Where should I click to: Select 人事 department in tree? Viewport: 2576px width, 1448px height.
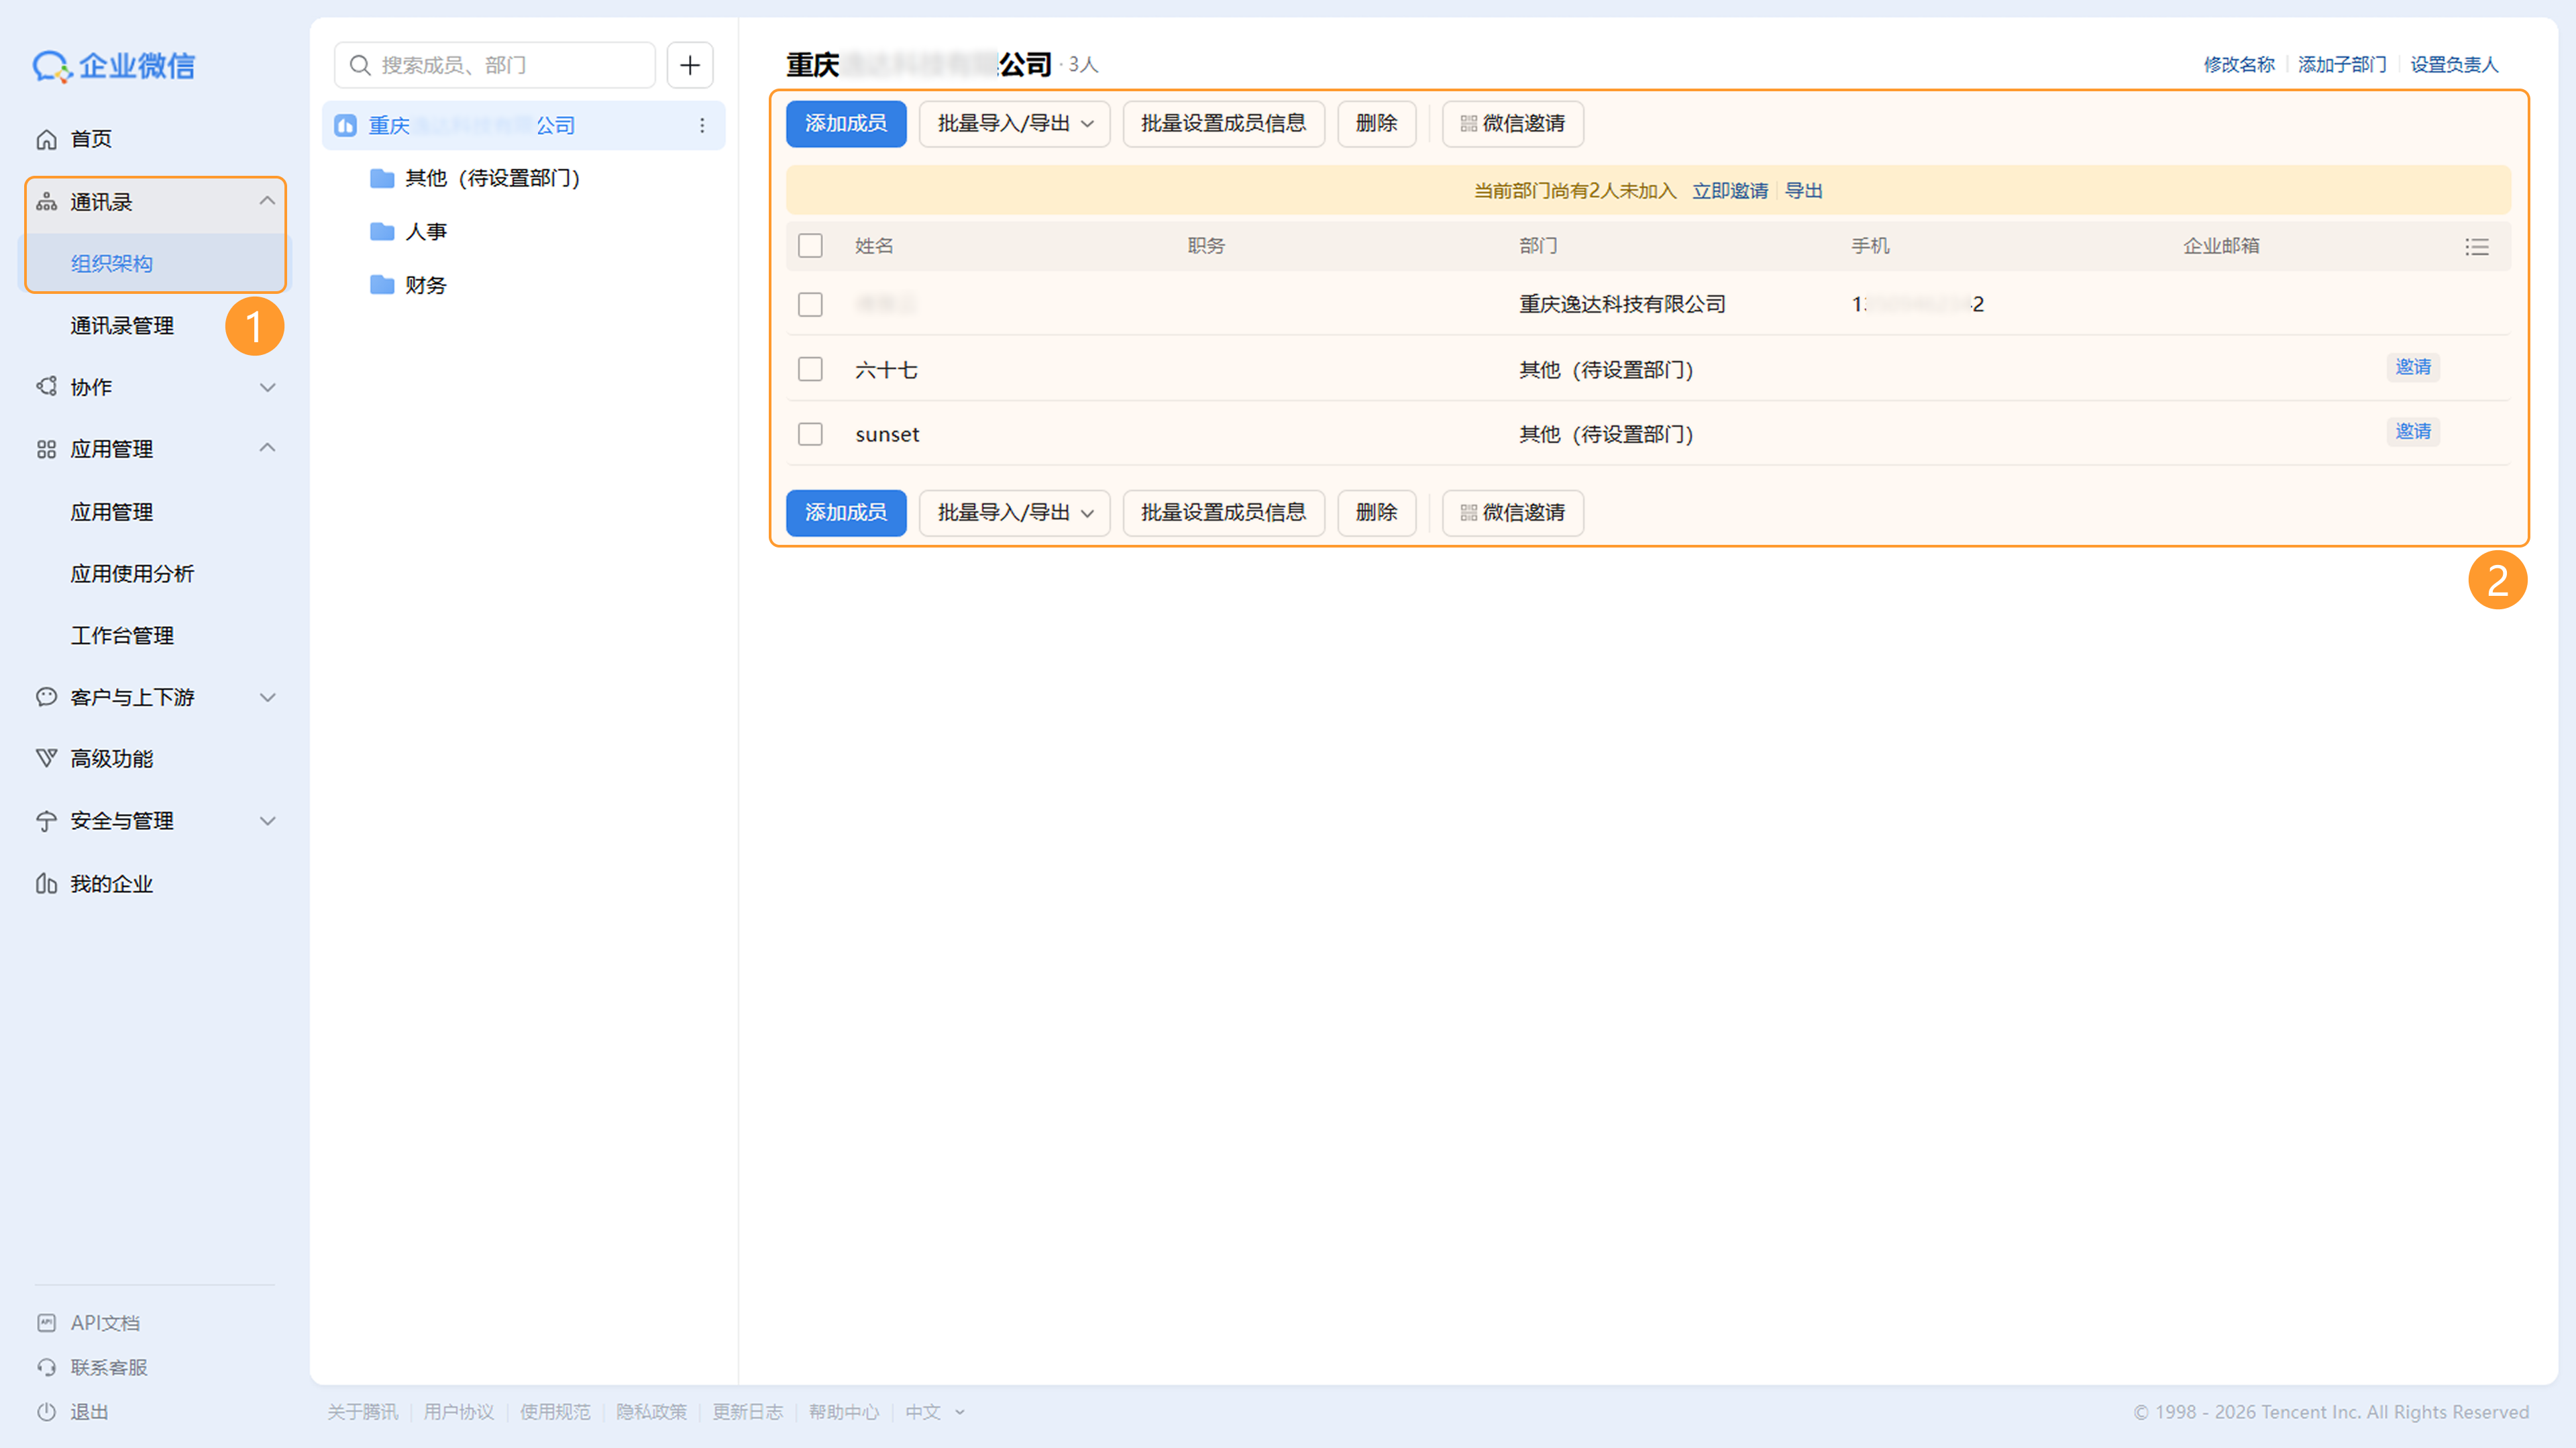click(426, 232)
